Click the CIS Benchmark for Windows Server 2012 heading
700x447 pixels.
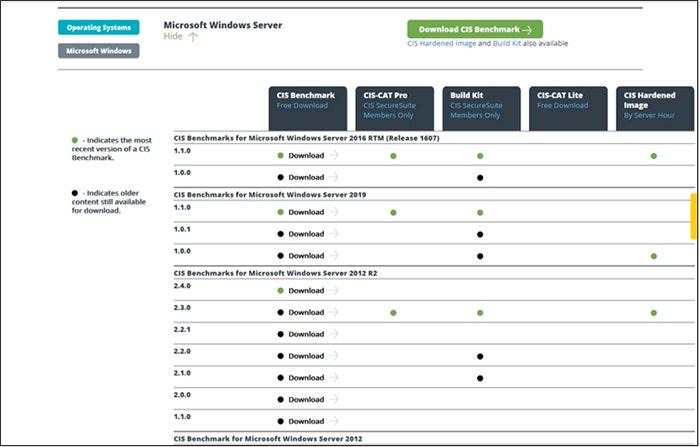[x=268, y=439]
